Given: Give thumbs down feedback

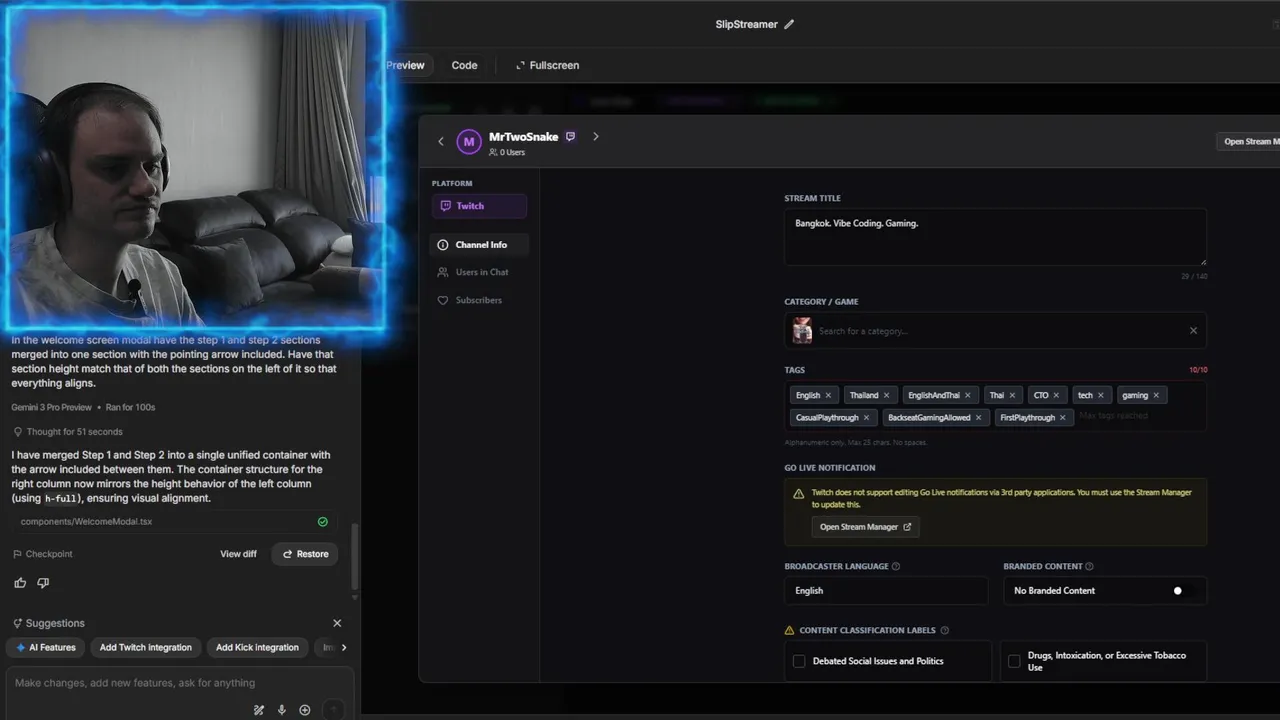Looking at the screenshot, I should click(x=43, y=583).
